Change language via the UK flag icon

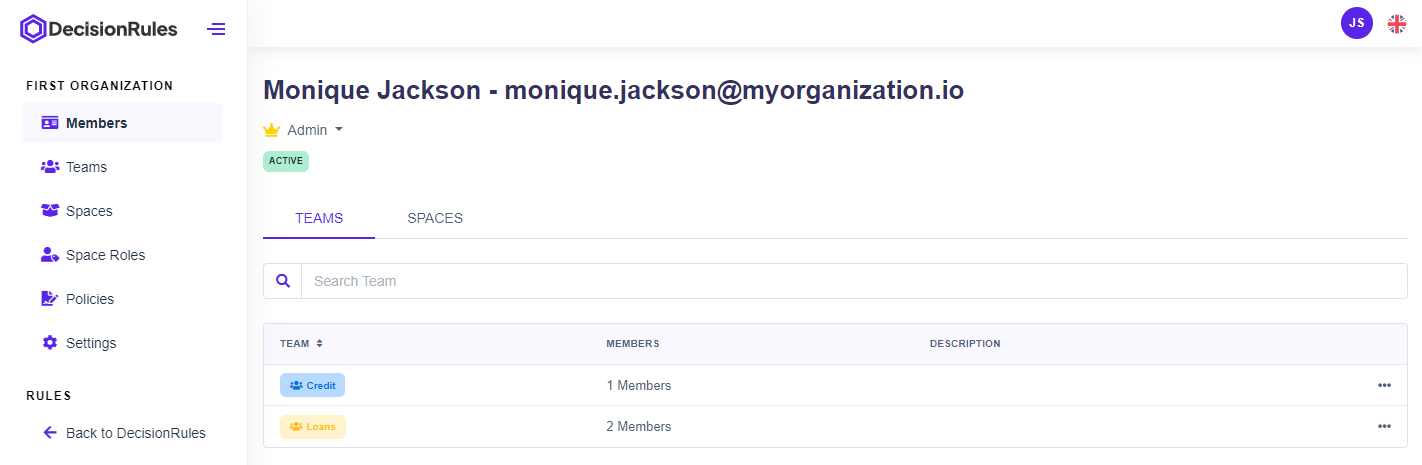coord(1396,24)
